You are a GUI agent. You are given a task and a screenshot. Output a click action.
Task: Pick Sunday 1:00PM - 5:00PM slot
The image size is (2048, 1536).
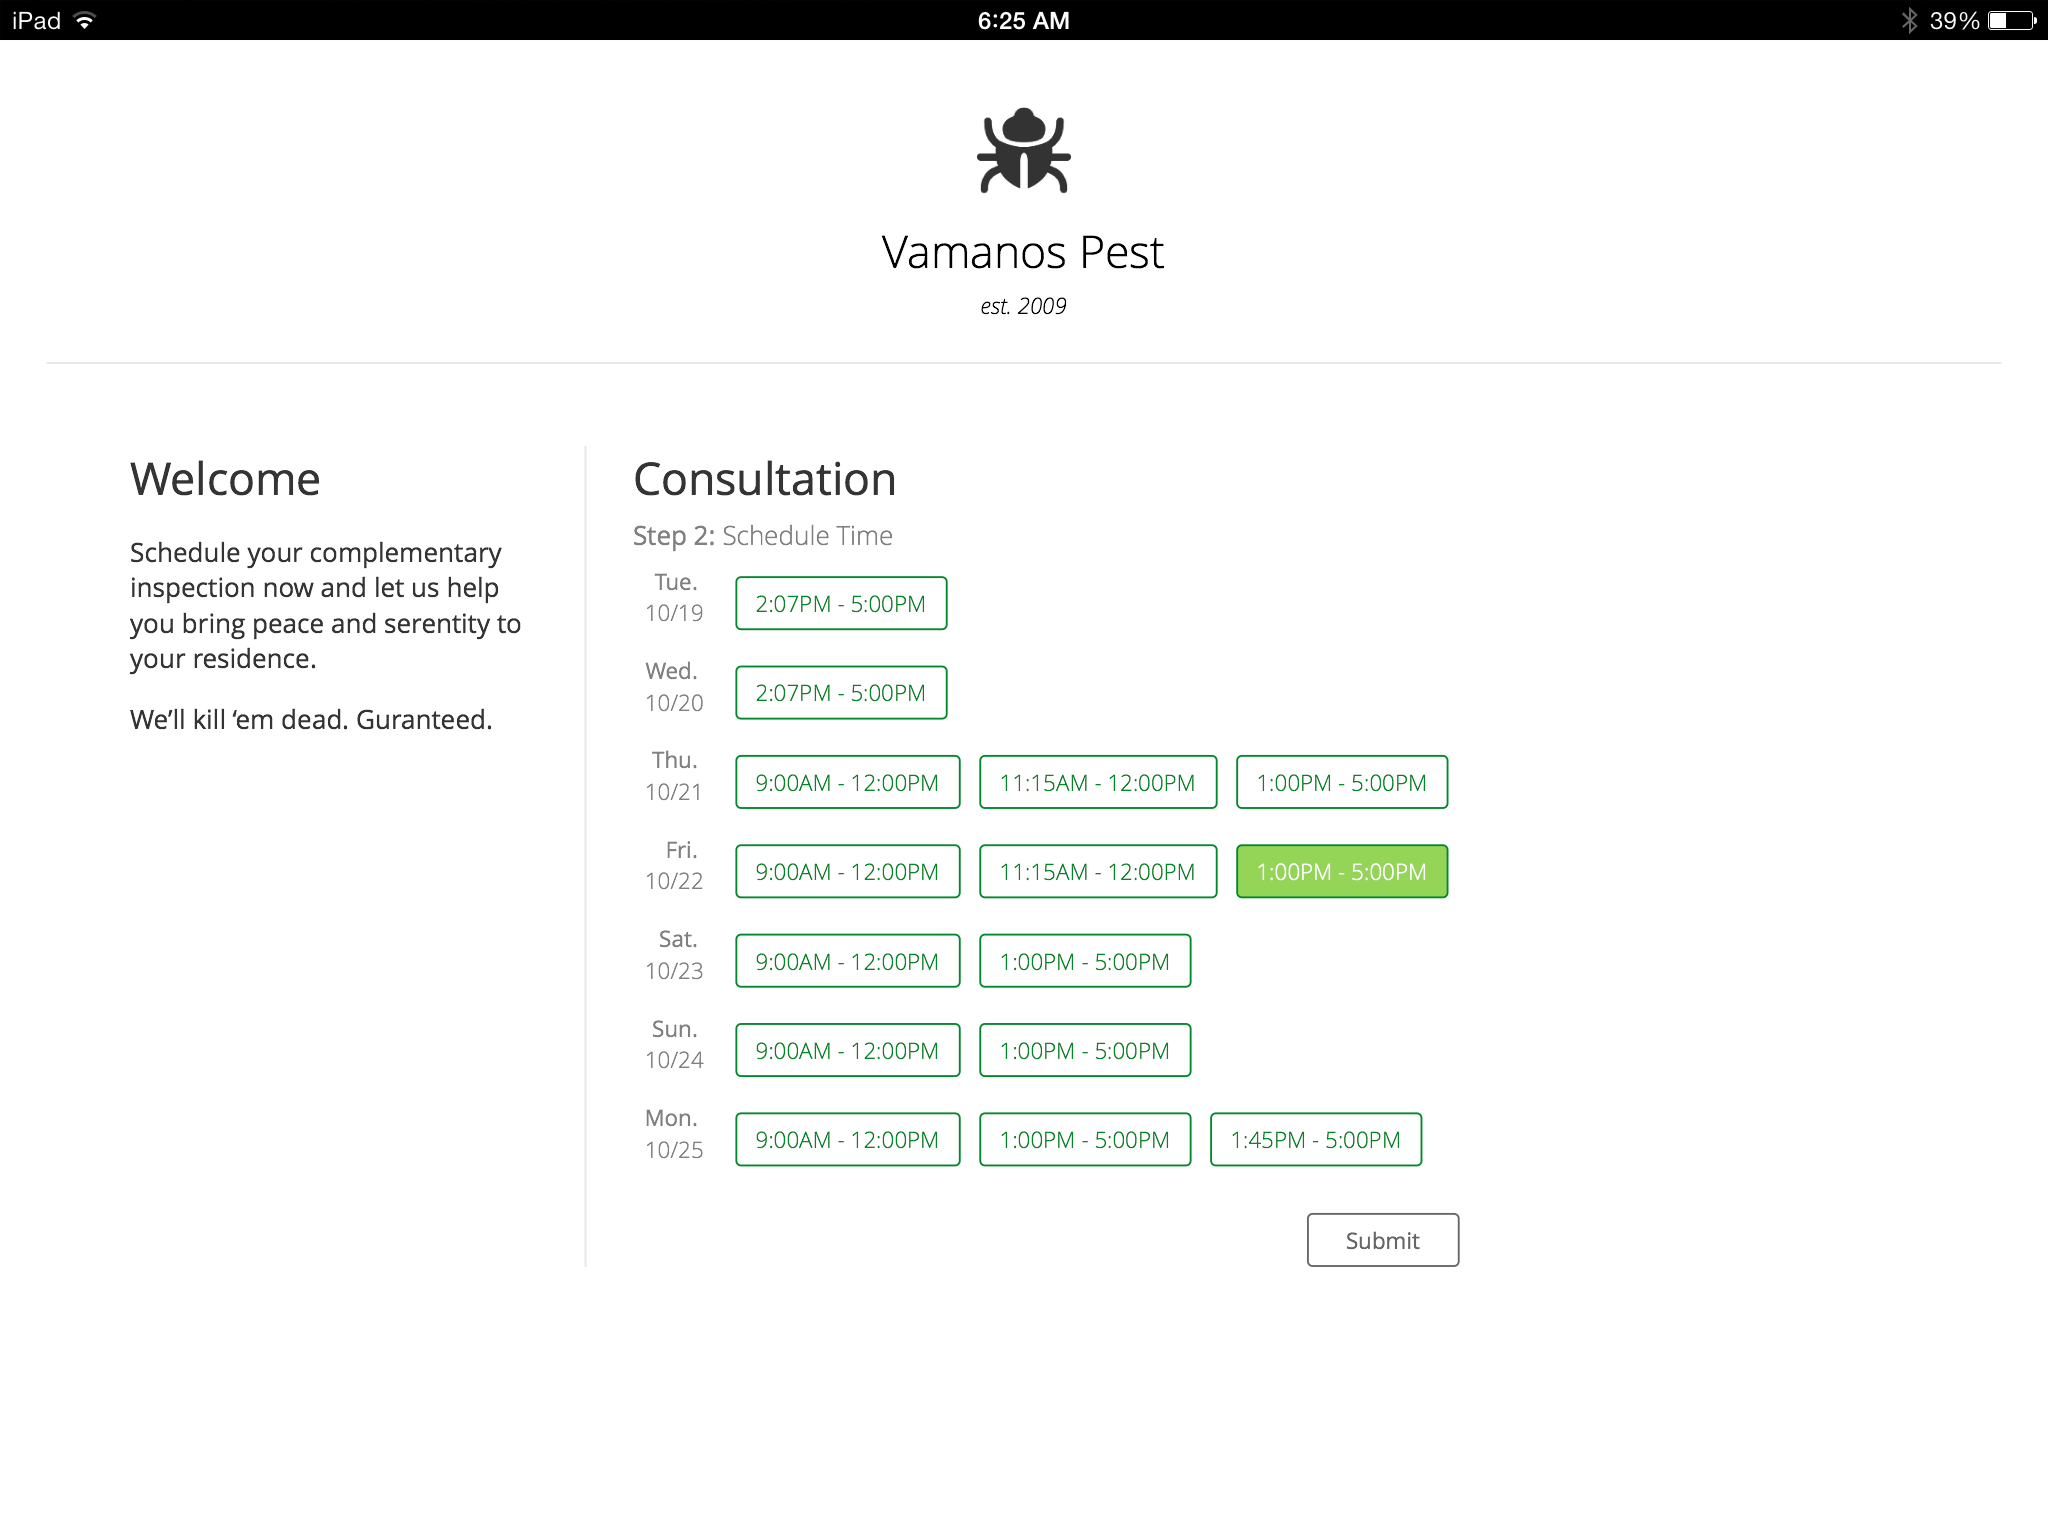[1084, 1050]
